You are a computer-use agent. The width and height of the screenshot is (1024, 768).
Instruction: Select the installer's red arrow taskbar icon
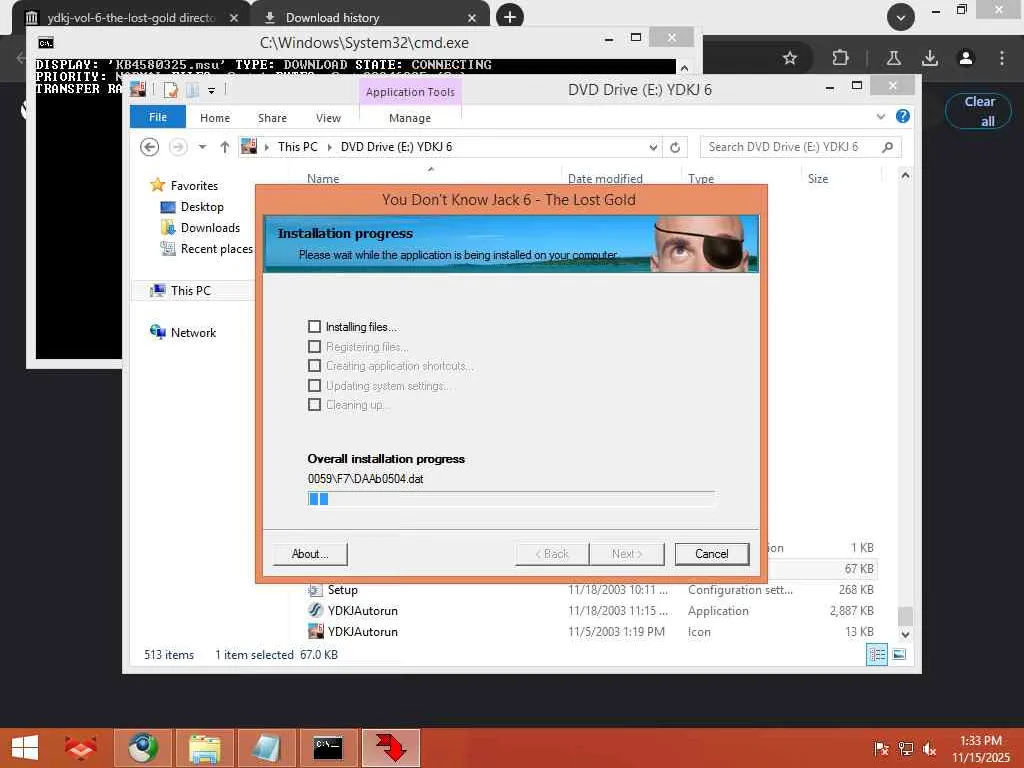point(390,748)
